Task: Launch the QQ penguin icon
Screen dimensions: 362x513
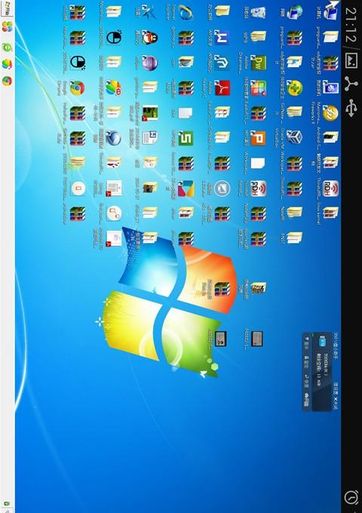Action: (x=150, y=37)
